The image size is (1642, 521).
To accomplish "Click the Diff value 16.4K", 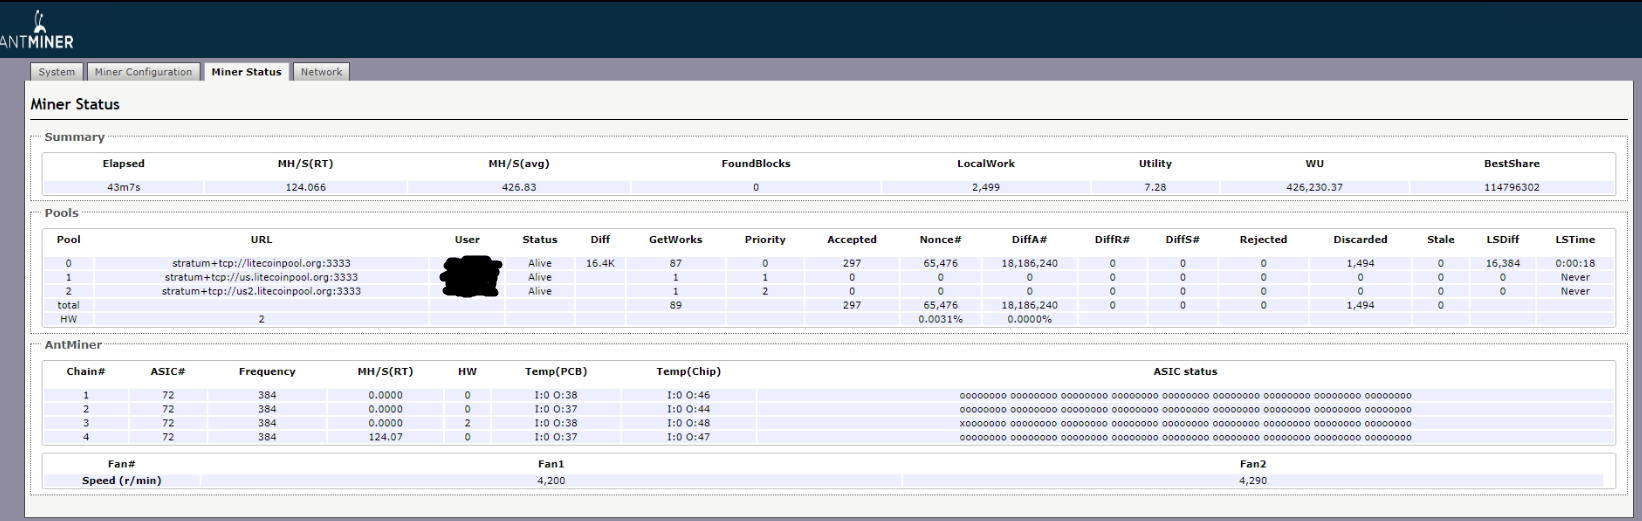I will tap(600, 263).
